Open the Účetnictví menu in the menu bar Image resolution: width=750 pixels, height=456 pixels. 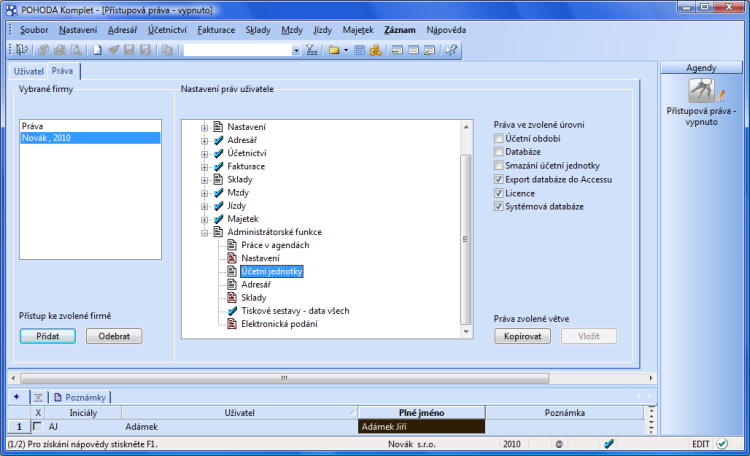coord(167,30)
